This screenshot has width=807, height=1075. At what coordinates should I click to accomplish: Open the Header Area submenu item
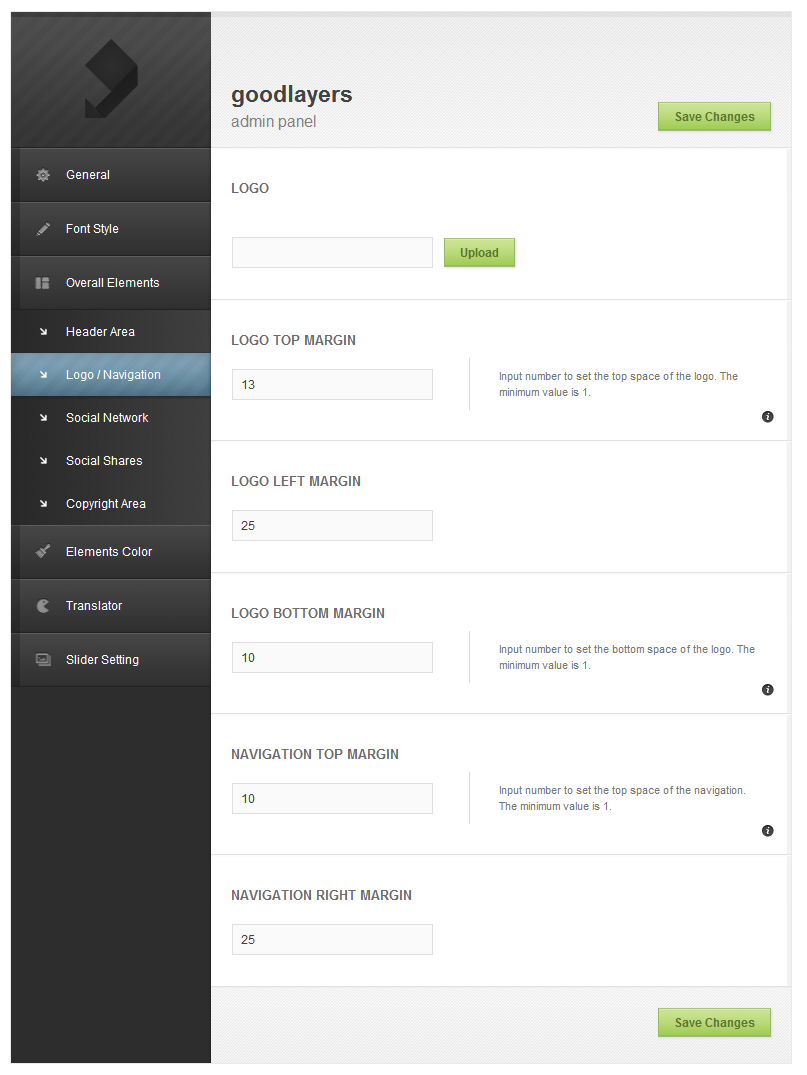point(100,332)
